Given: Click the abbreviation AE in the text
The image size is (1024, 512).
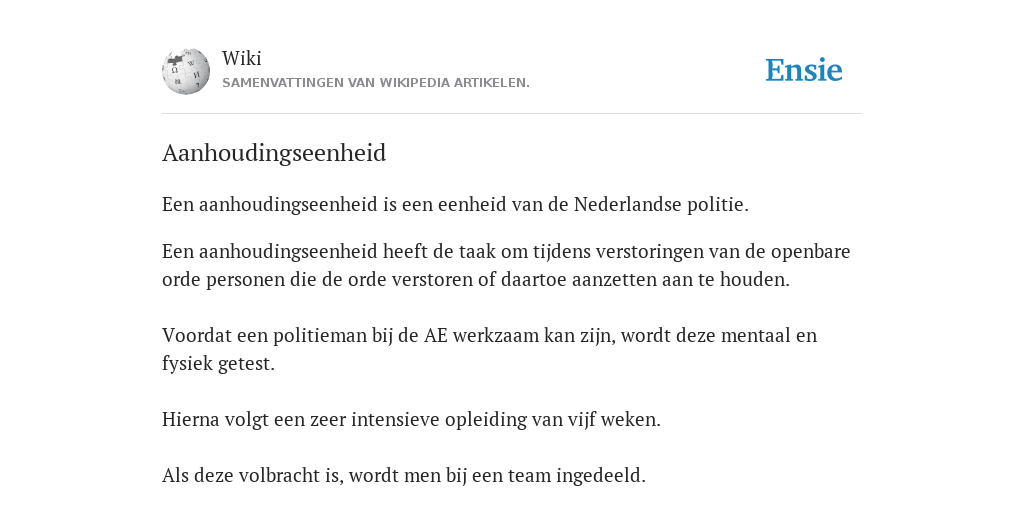Looking at the screenshot, I should [x=436, y=336].
